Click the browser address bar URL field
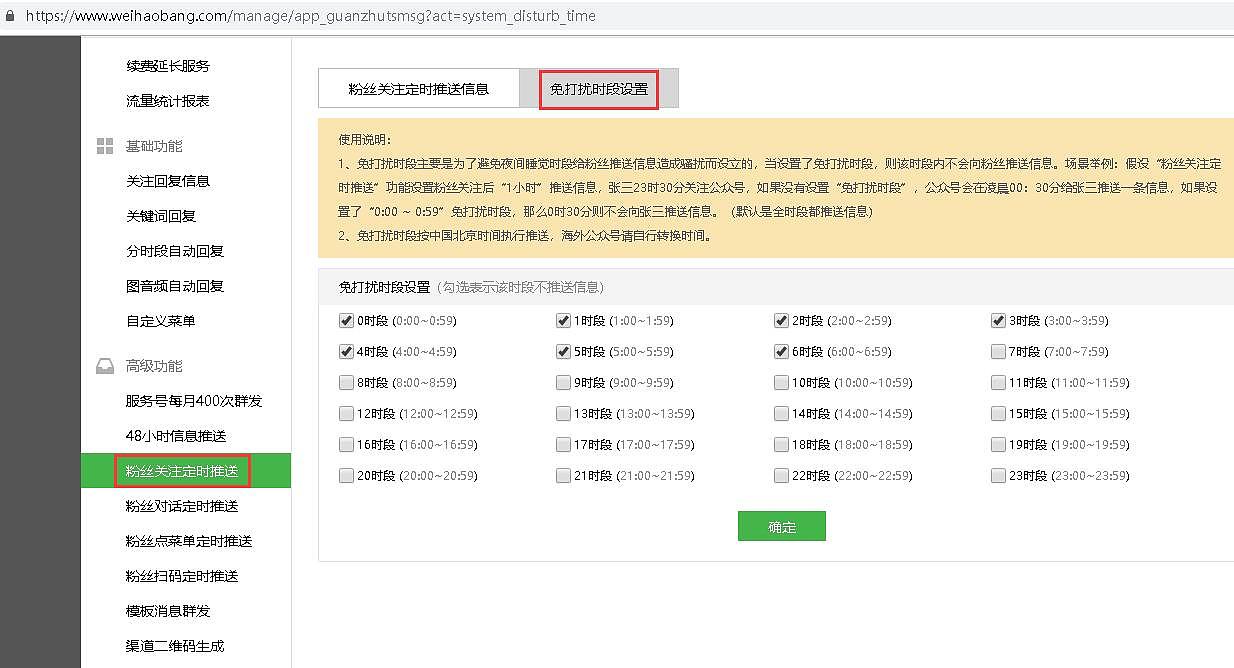Viewport: 1234px width, 668px height. (x=300, y=16)
